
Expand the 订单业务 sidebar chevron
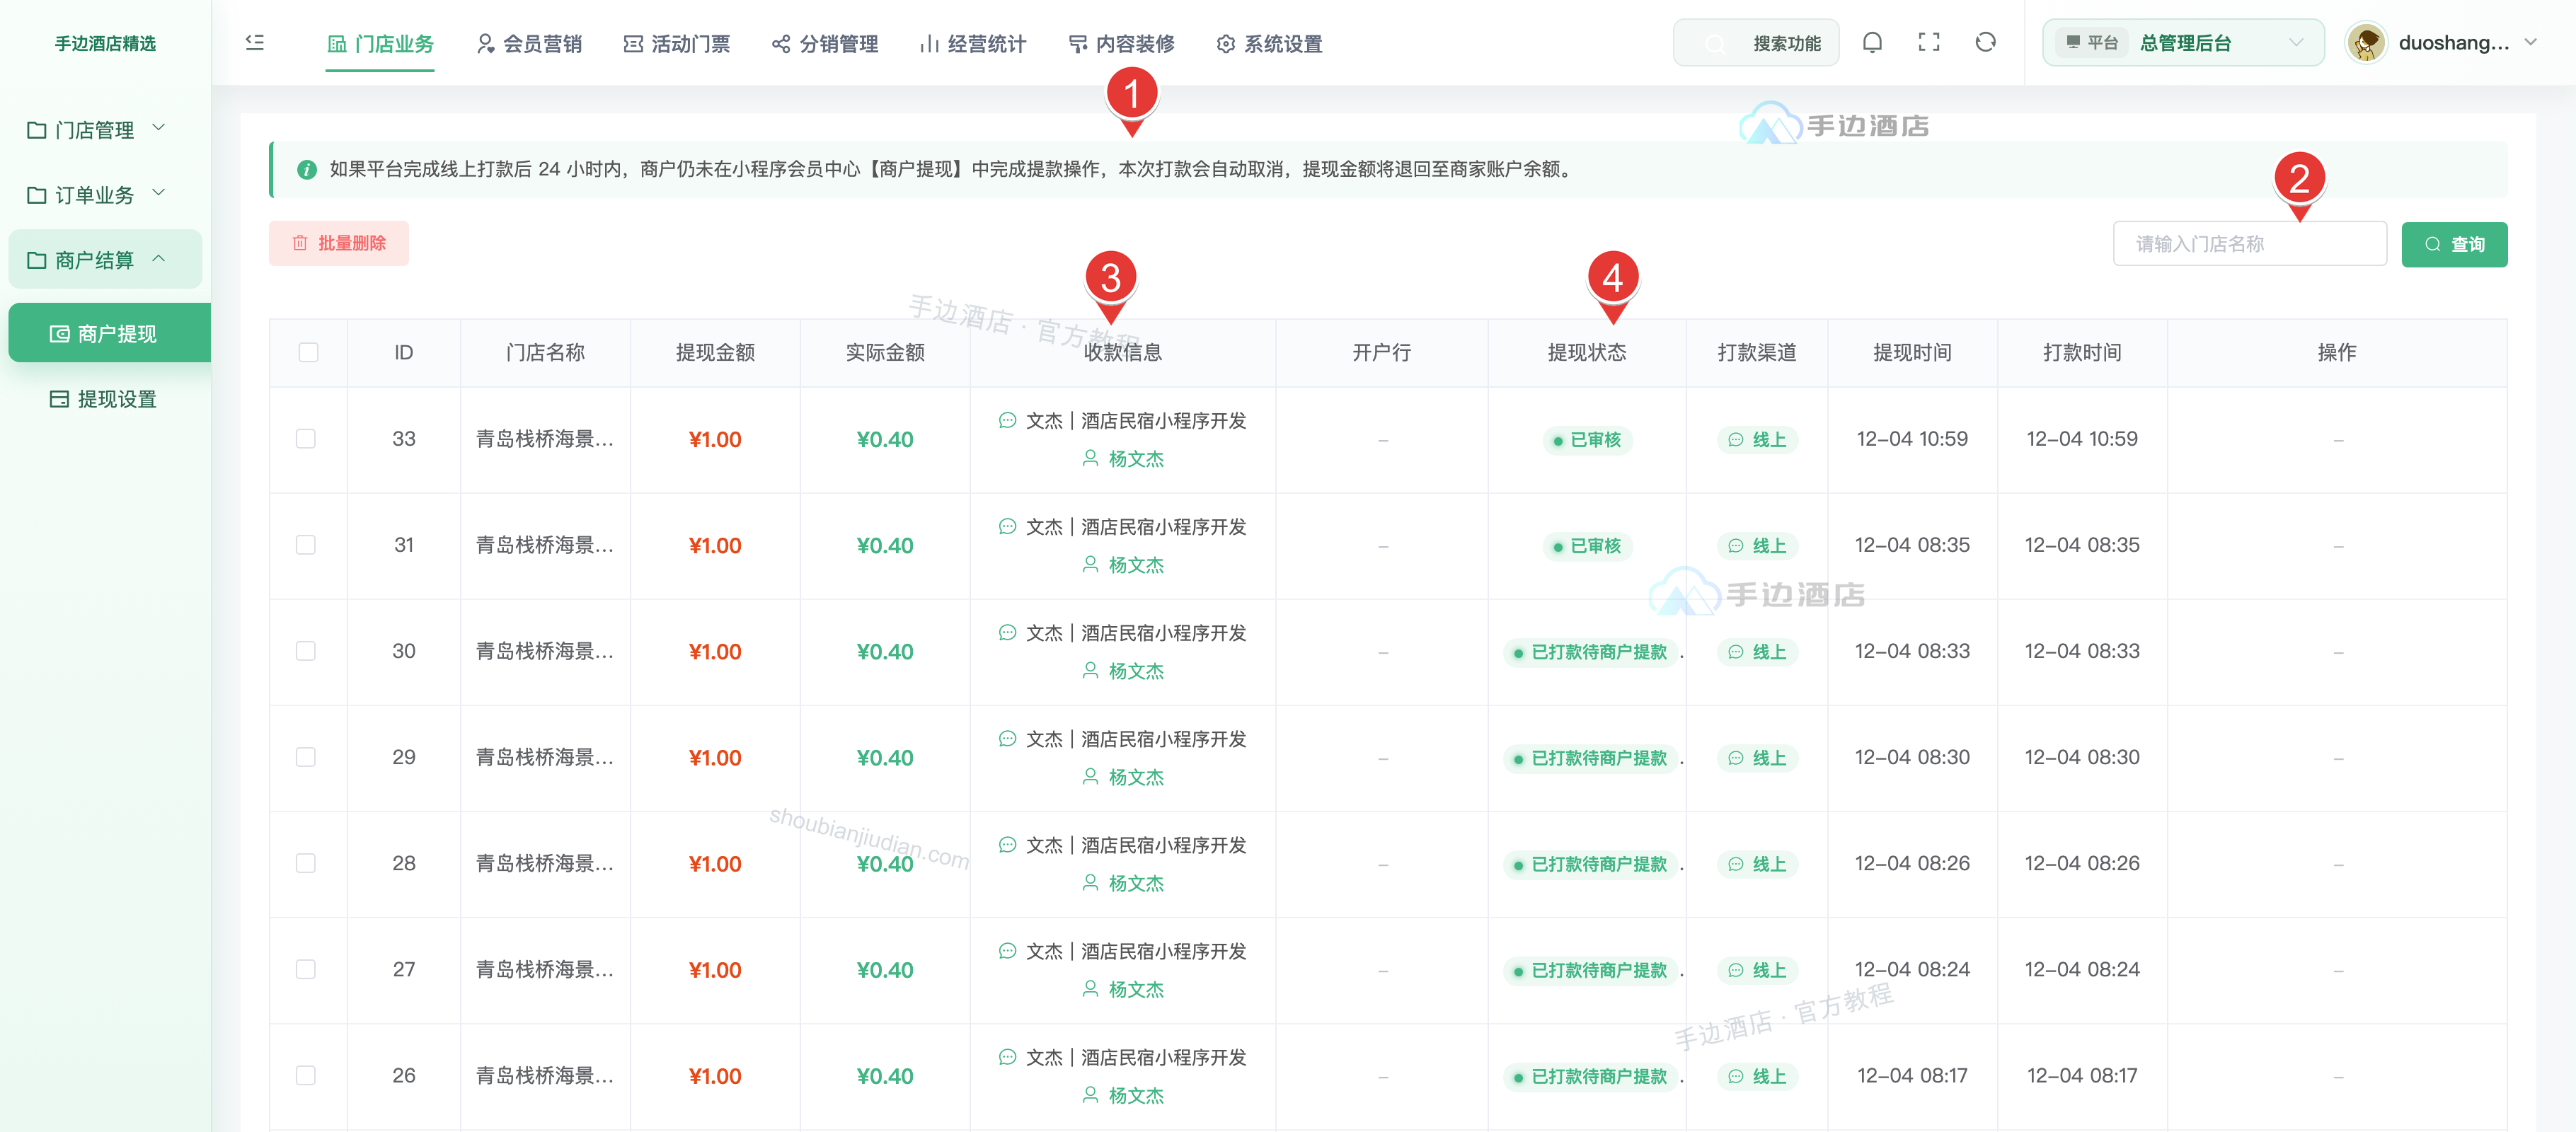coord(158,193)
